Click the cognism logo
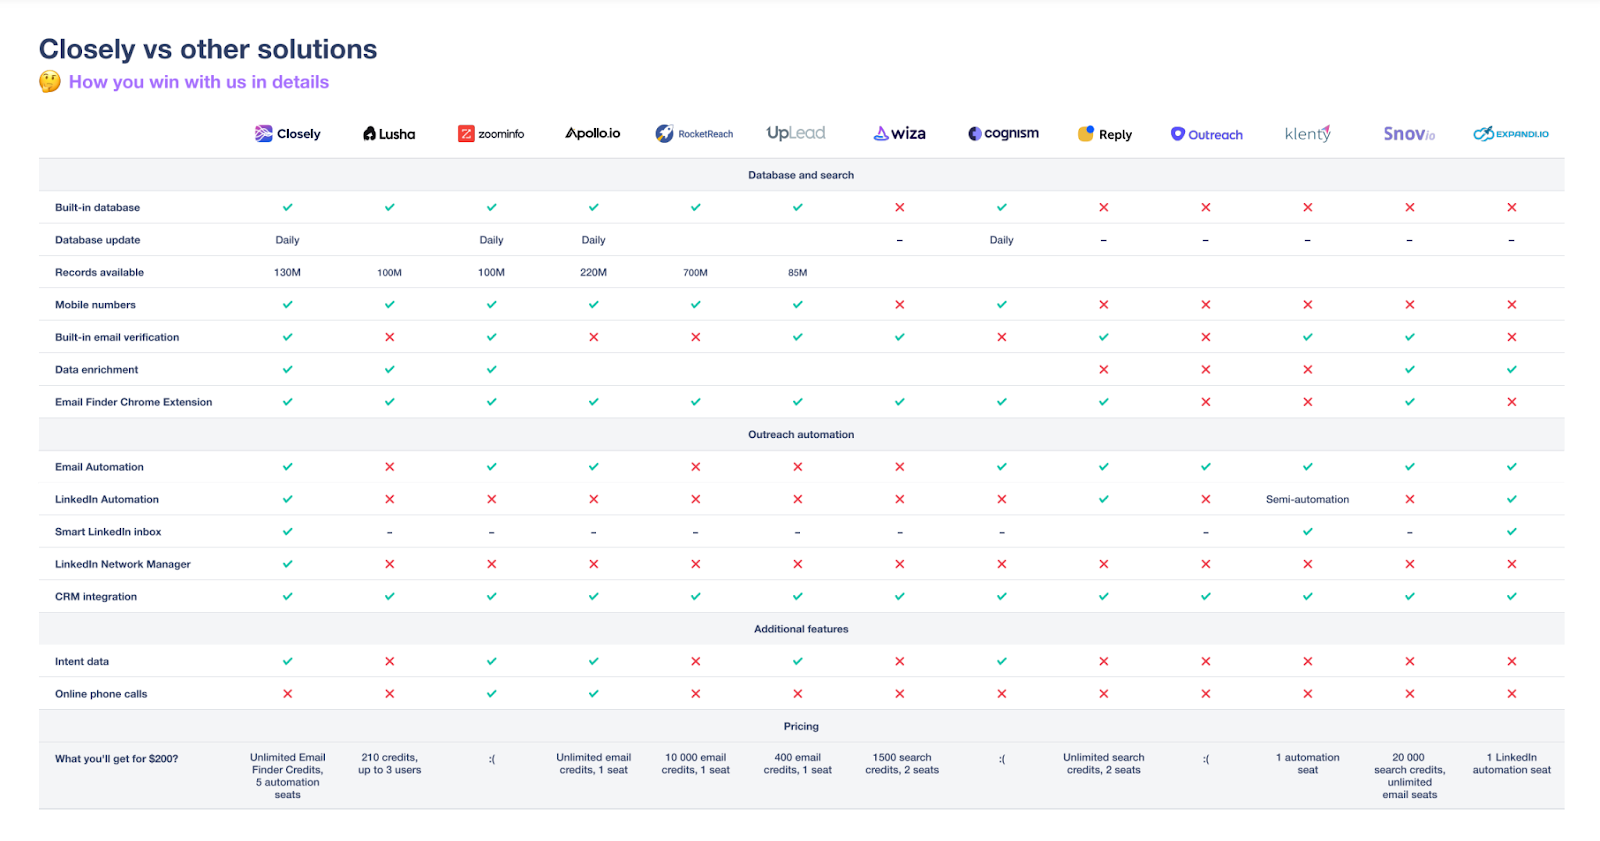This screenshot has height=841, width=1600. pos(1003,133)
